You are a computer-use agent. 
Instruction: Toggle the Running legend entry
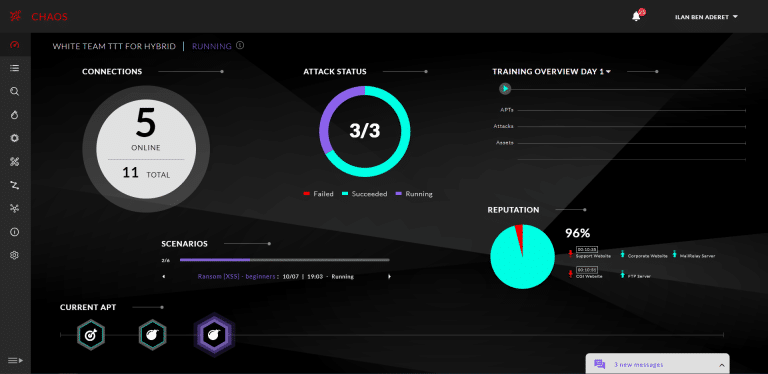click(x=414, y=194)
